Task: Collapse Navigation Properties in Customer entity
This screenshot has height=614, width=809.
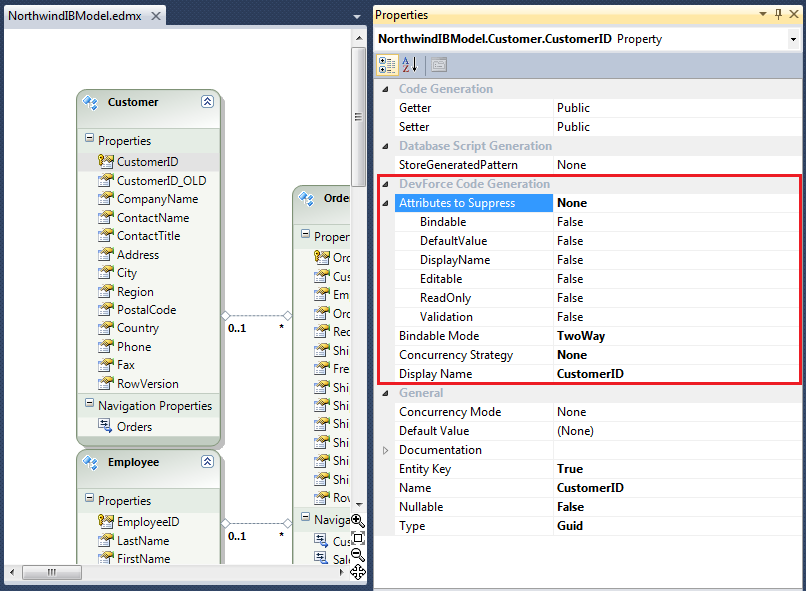Action: 89,403
